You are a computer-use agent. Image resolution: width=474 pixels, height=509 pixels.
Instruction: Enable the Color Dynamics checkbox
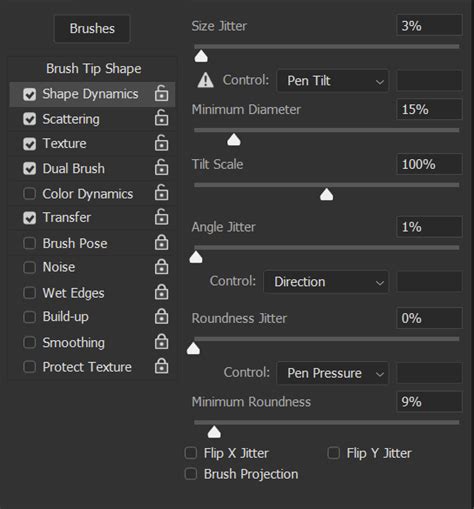30,193
